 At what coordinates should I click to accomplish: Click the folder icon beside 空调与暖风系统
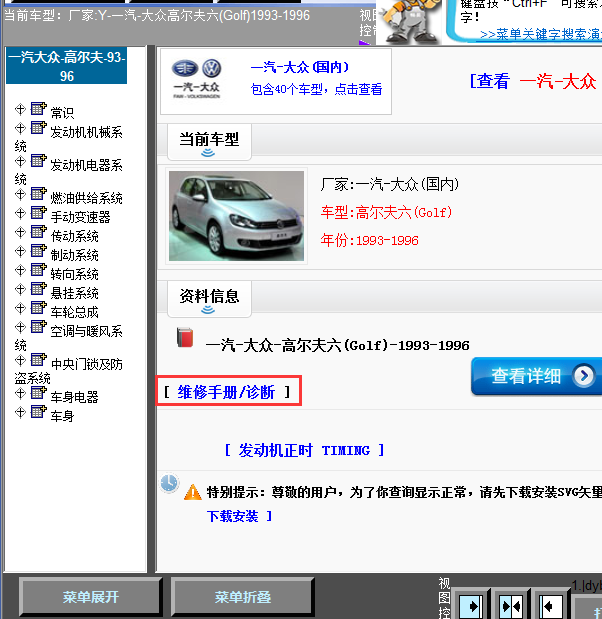click(x=39, y=326)
